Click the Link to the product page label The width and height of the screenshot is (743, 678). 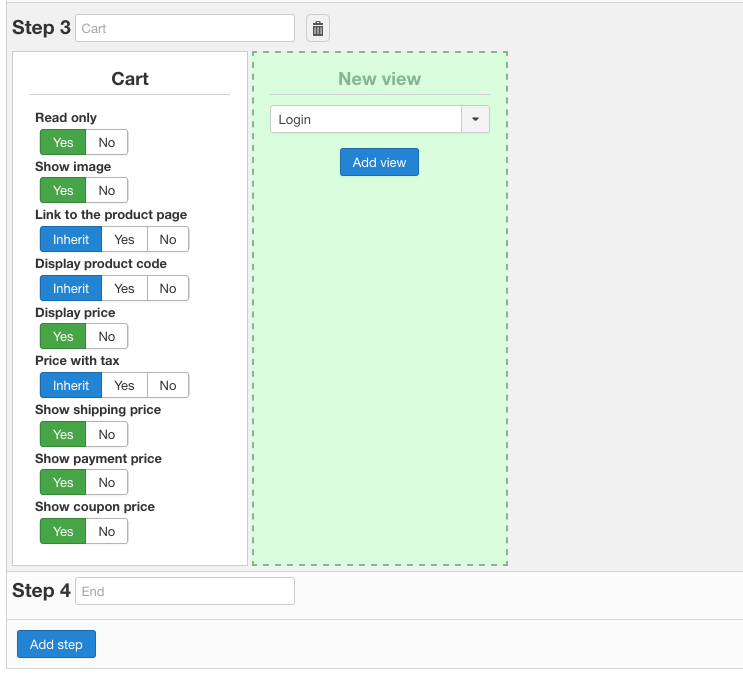coord(111,215)
